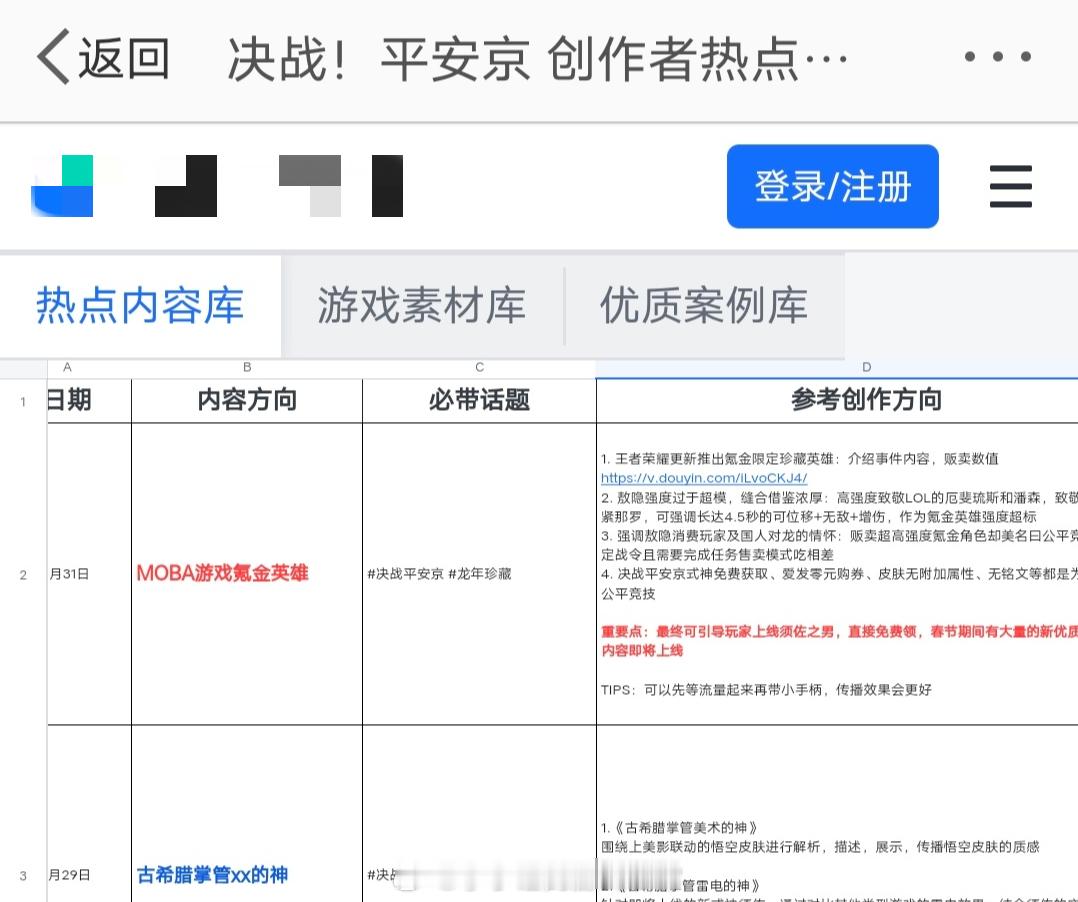The width and height of the screenshot is (1078, 902).
Task: Click the red 重要点 note text
Action: pyautogui.click(x=839, y=641)
